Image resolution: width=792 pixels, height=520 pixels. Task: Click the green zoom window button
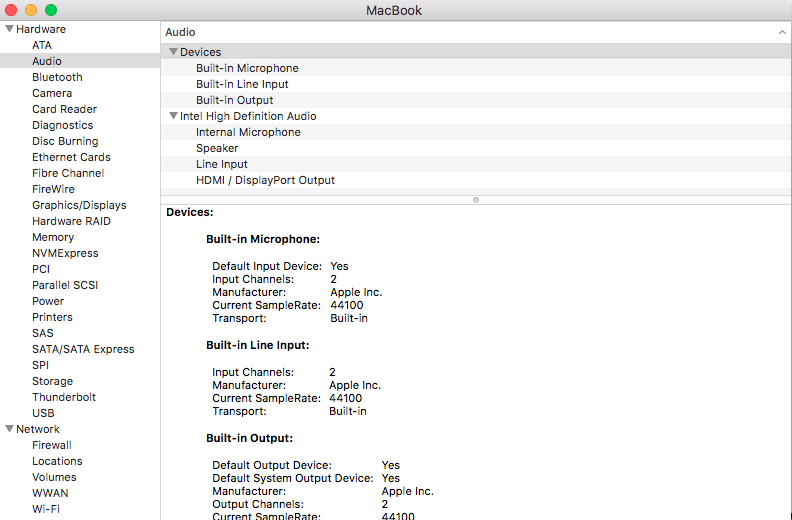51,10
